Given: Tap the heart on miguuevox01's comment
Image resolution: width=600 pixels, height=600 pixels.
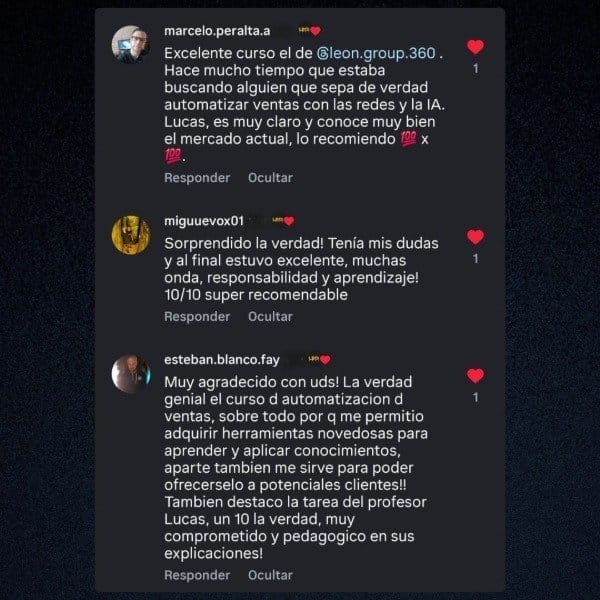Looking at the screenshot, I should point(475,237).
